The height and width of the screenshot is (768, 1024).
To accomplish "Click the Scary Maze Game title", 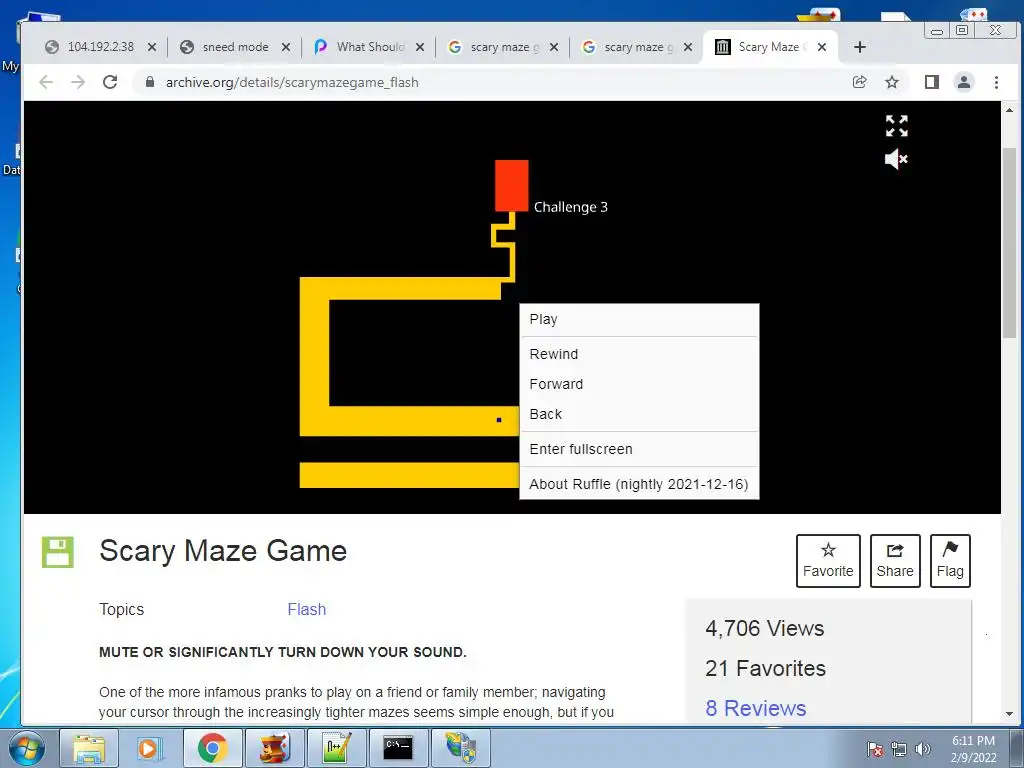I will [223, 551].
